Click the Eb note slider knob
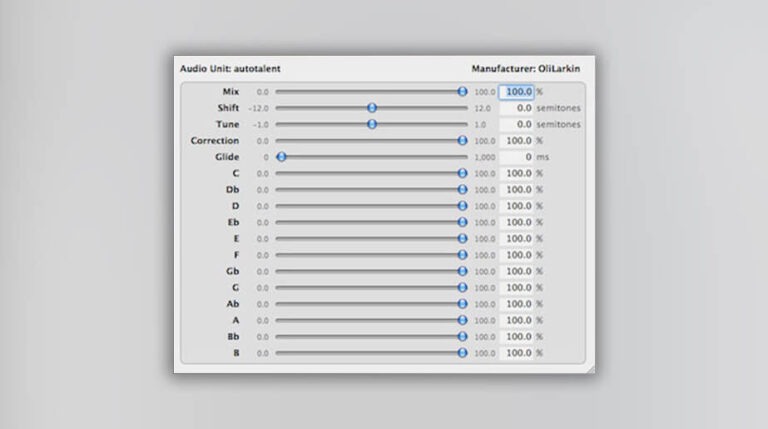The image size is (768, 429). [462, 222]
